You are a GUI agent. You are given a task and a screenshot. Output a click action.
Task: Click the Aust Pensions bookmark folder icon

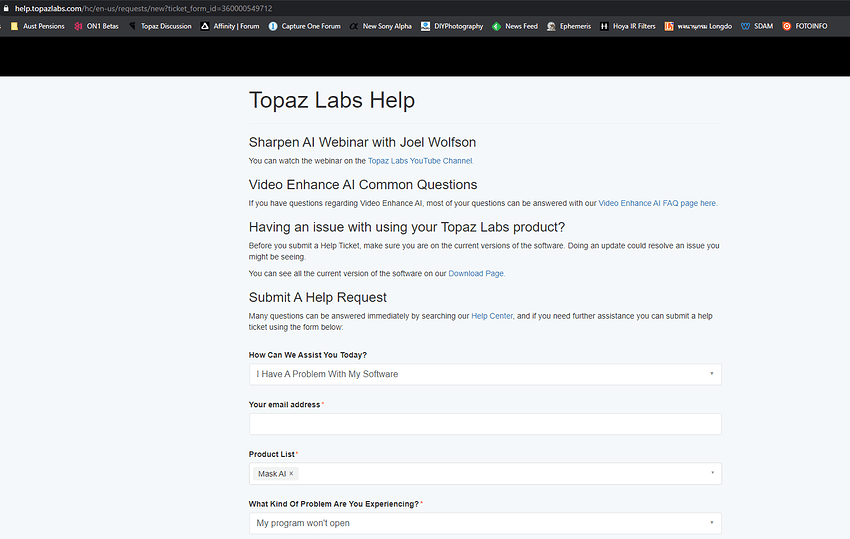coord(15,26)
